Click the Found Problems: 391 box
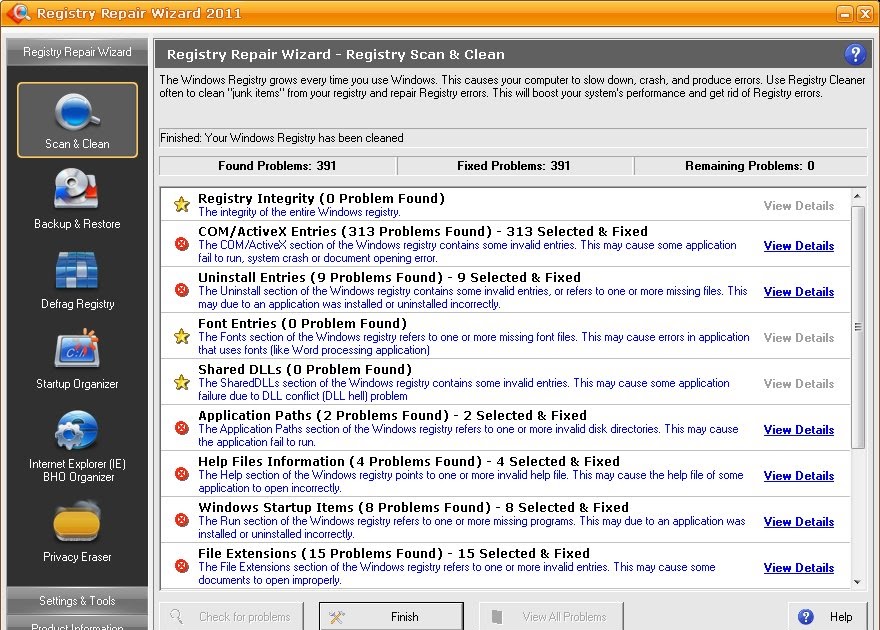Image resolution: width=880 pixels, height=630 pixels. [278, 166]
